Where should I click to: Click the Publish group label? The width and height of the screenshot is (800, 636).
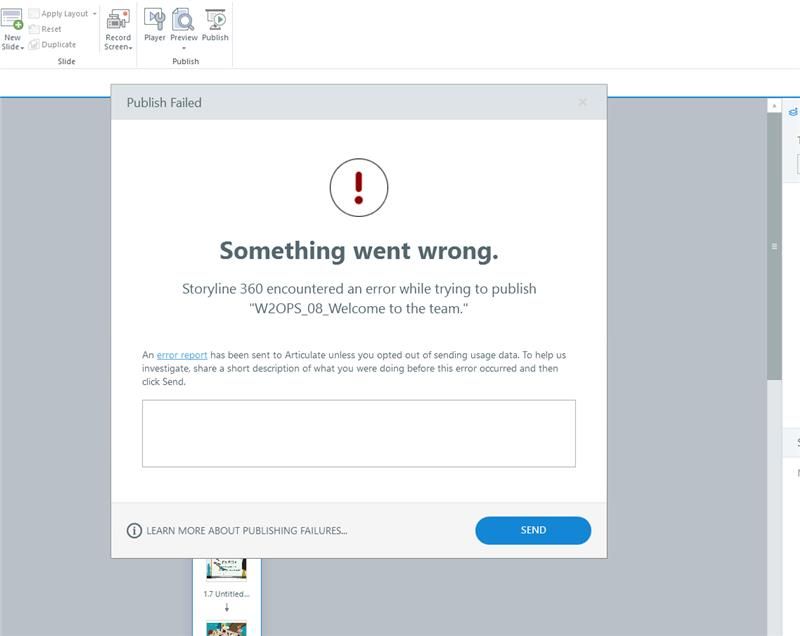[186, 61]
